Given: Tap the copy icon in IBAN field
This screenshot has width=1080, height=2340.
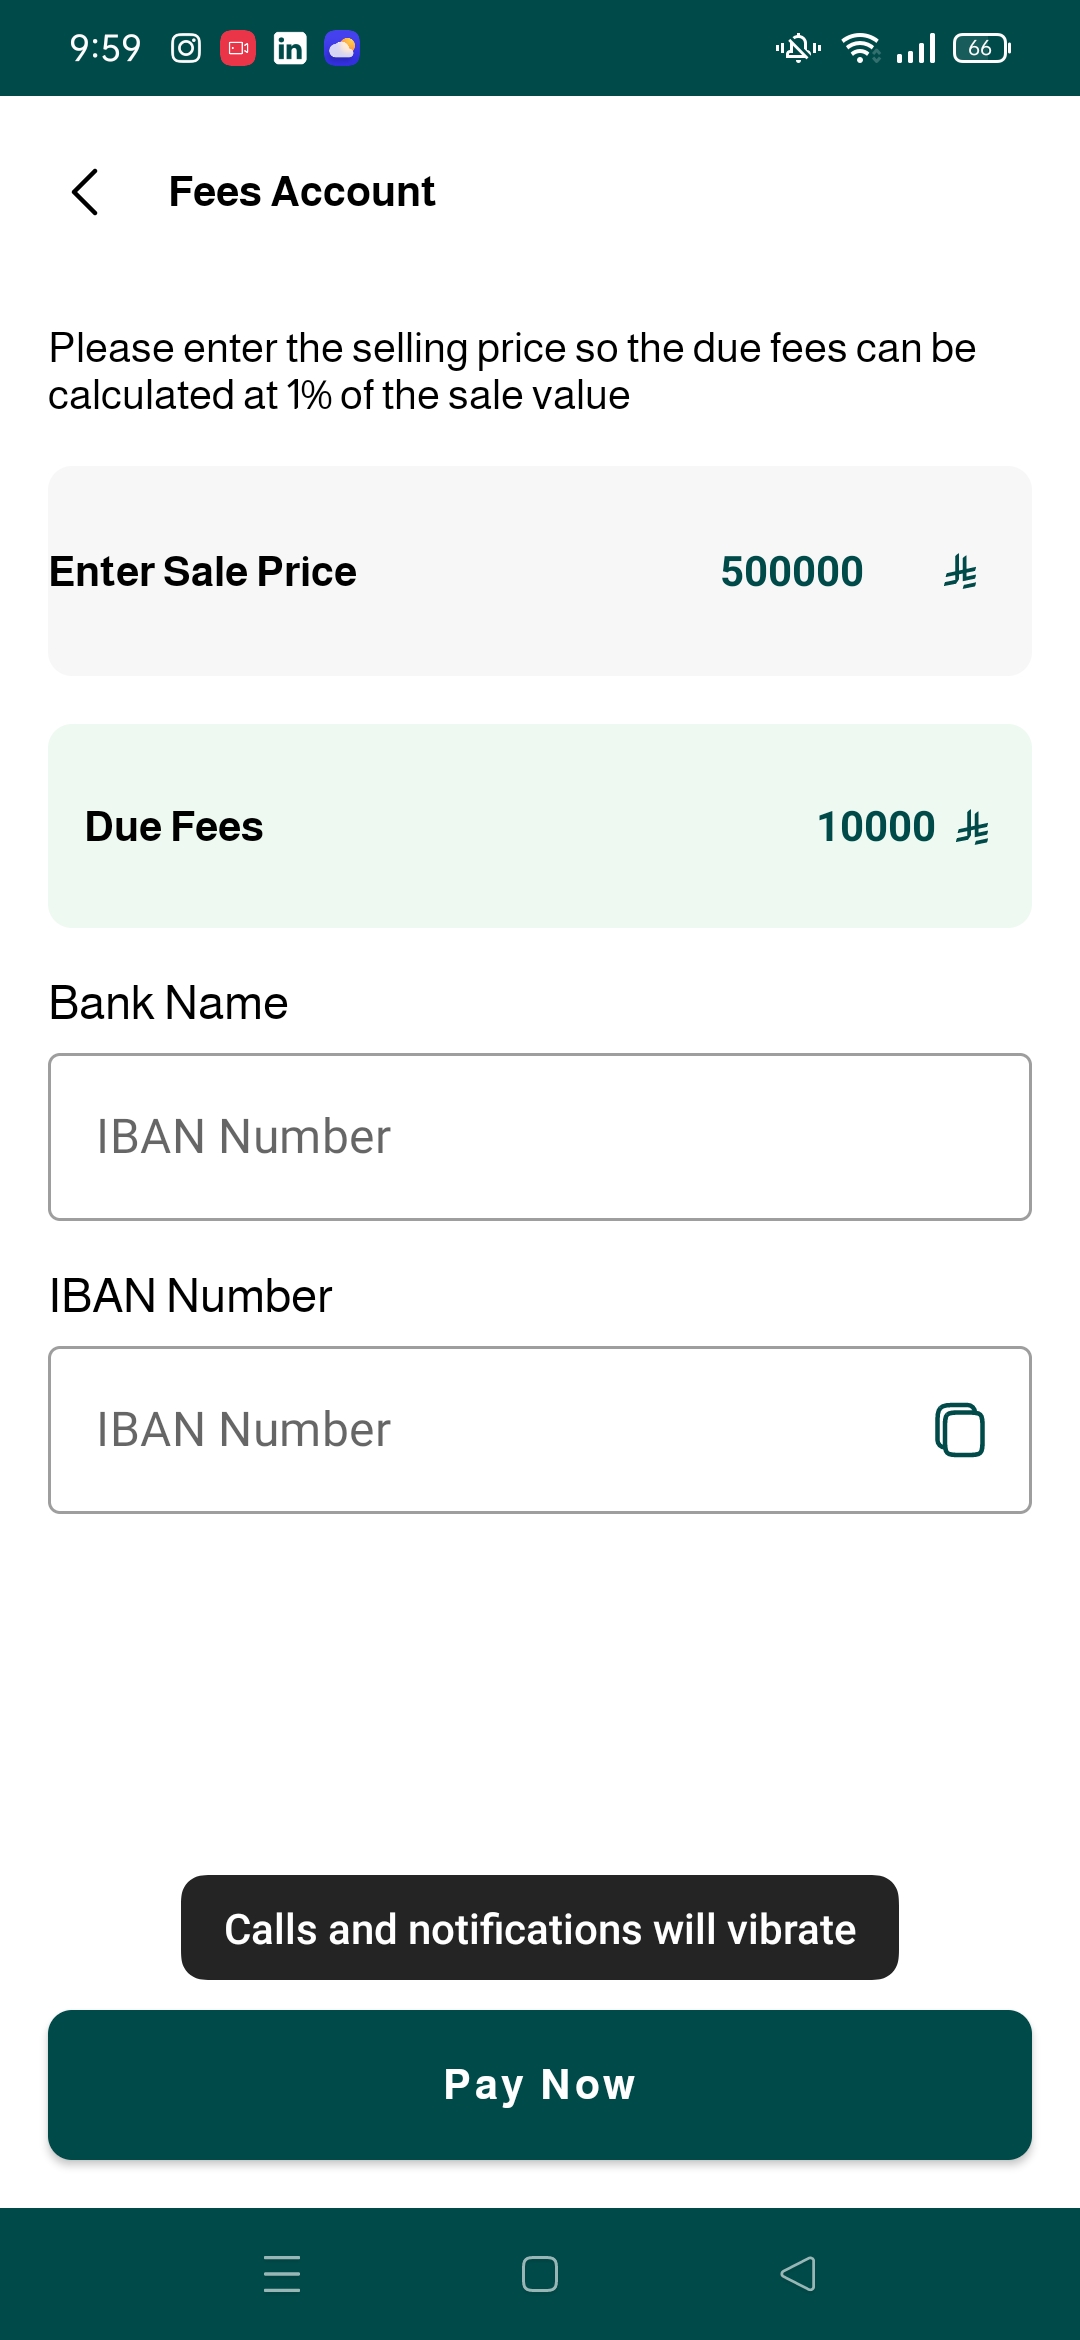Looking at the screenshot, I should [x=959, y=1430].
